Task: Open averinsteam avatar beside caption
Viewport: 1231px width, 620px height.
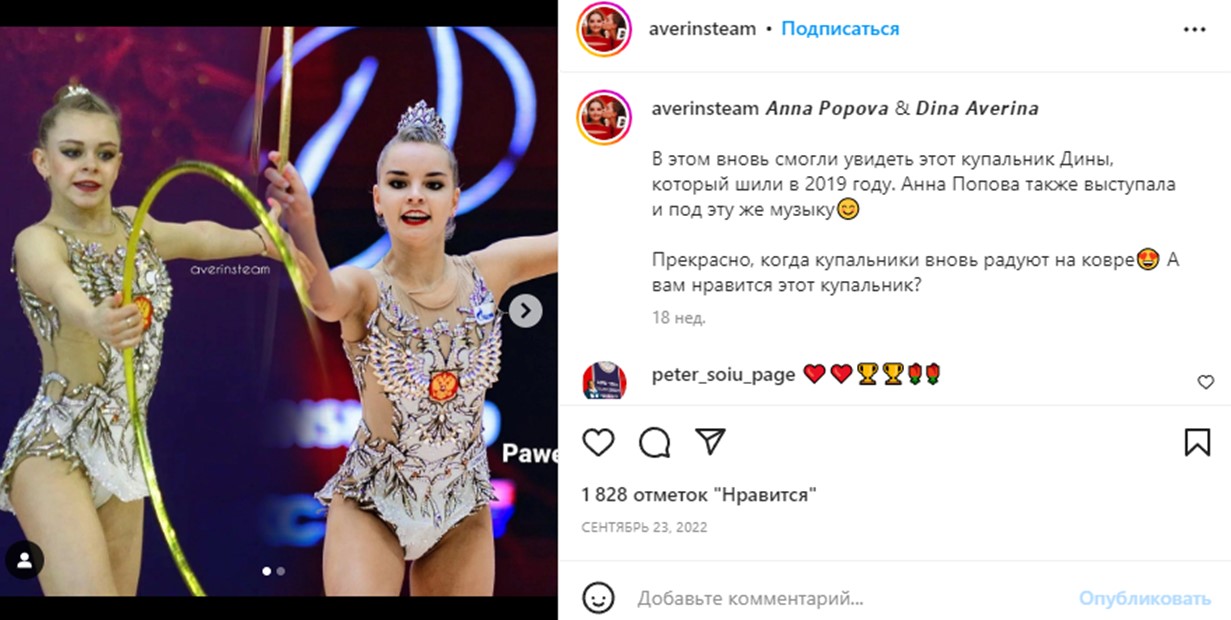Action: 603,117
